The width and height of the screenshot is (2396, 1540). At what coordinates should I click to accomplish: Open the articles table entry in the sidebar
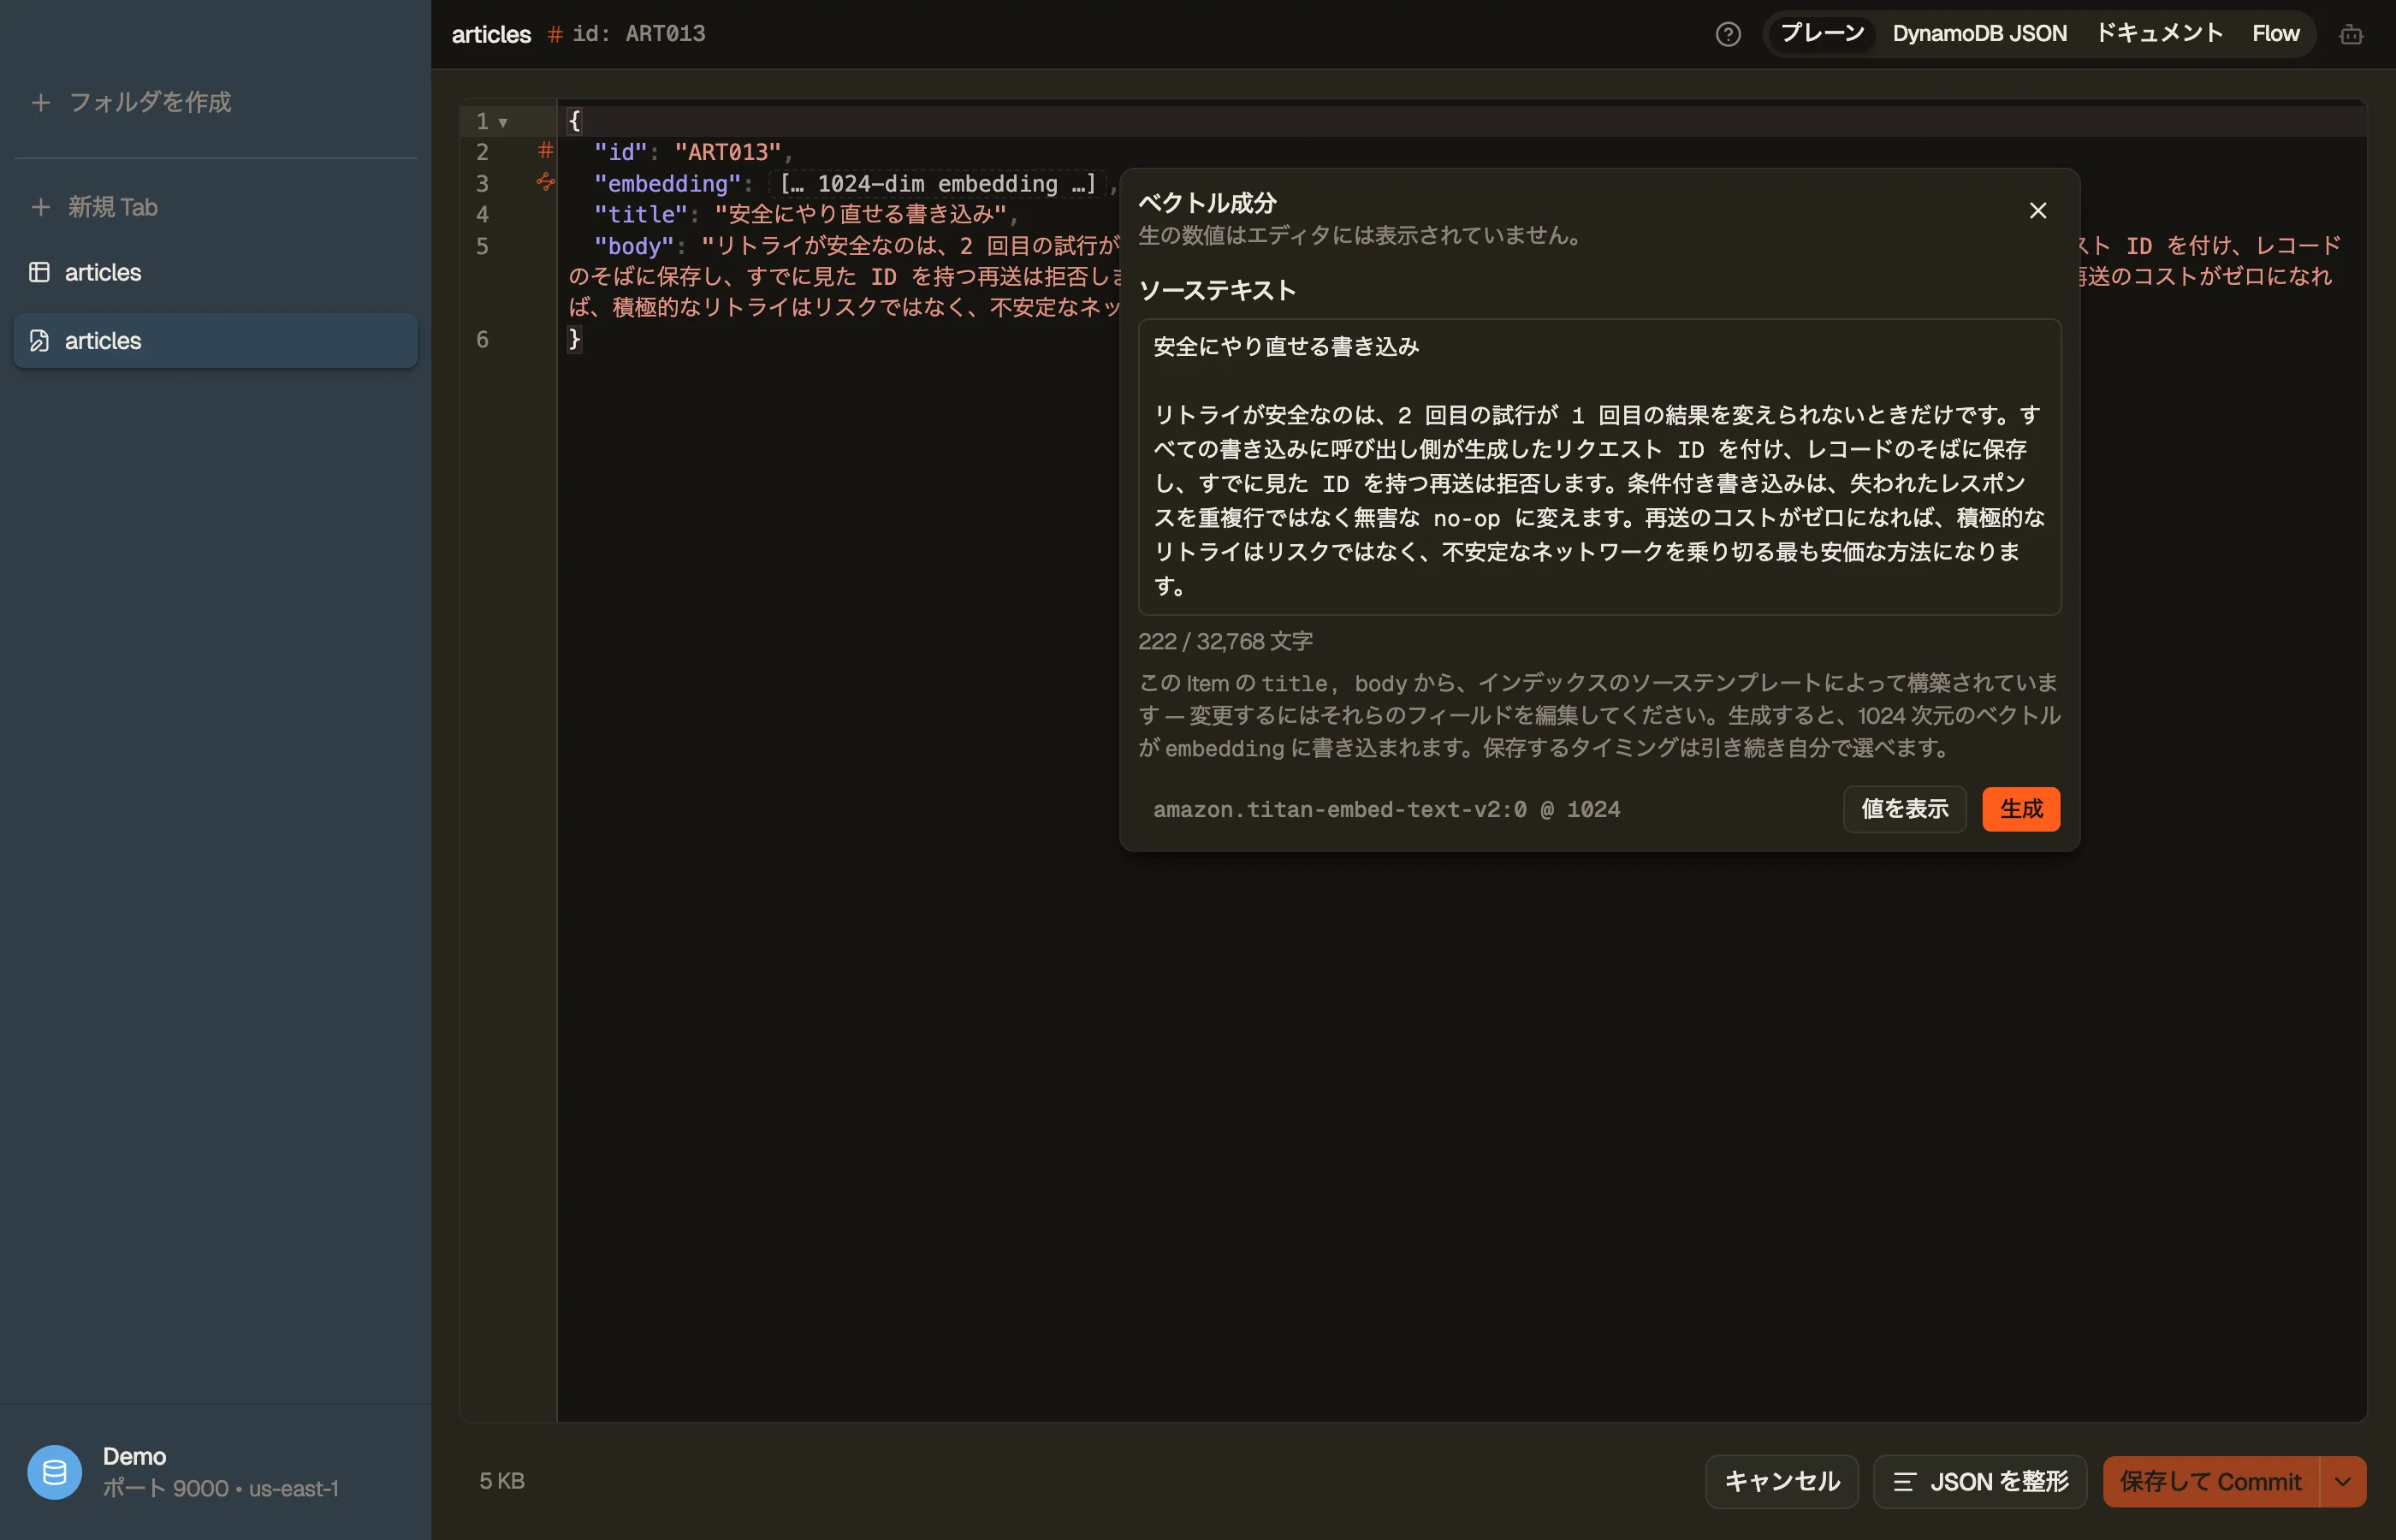click(x=215, y=272)
